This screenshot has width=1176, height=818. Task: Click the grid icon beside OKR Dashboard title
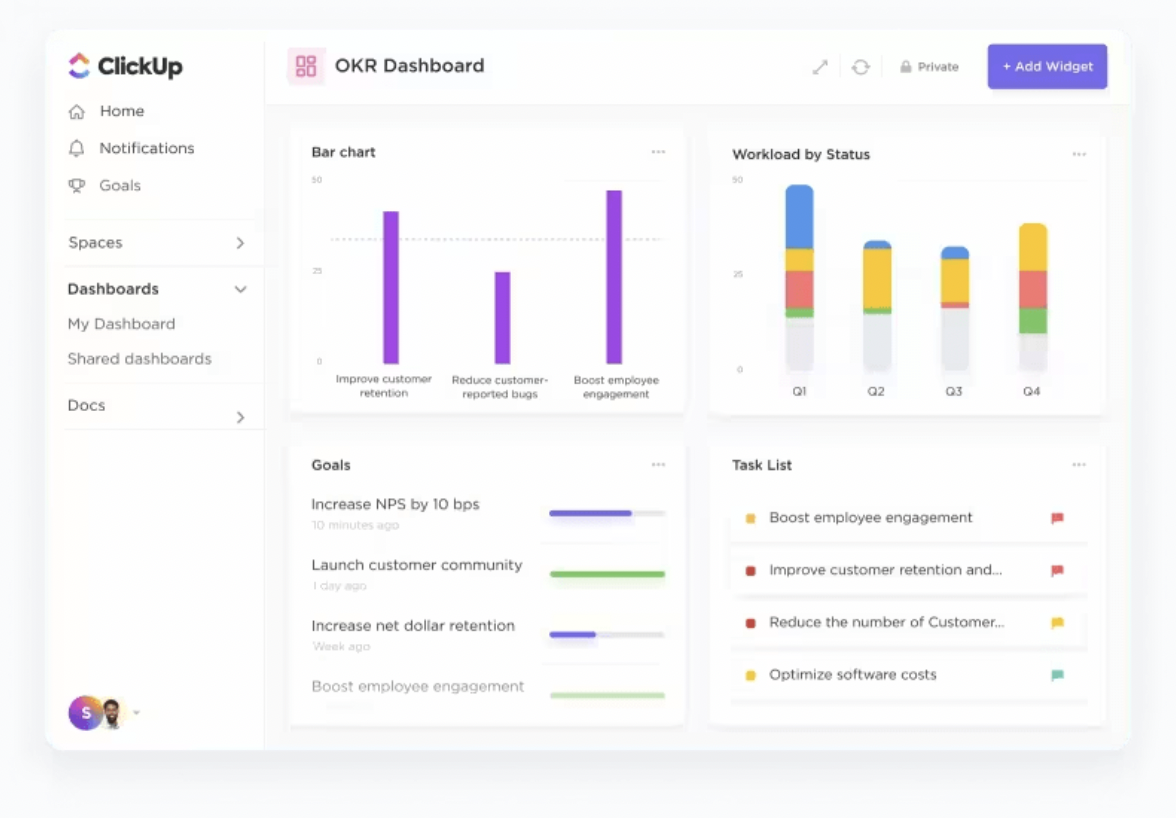click(305, 64)
